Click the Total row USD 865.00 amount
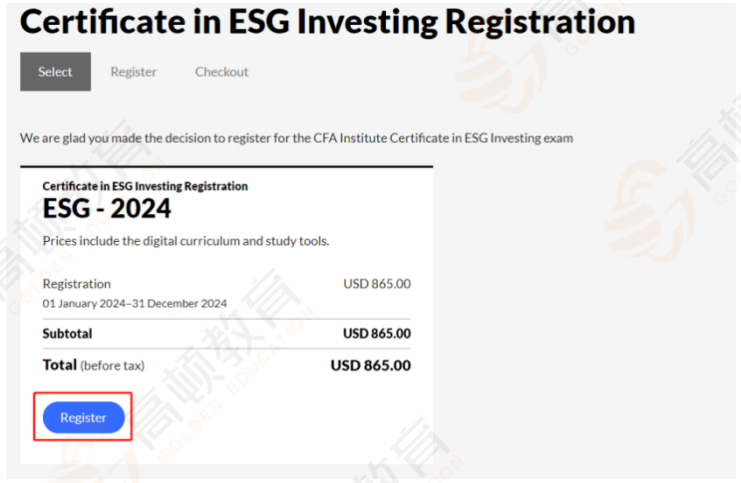The width and height of the screenshot is (741, 483). coord(370,366)
